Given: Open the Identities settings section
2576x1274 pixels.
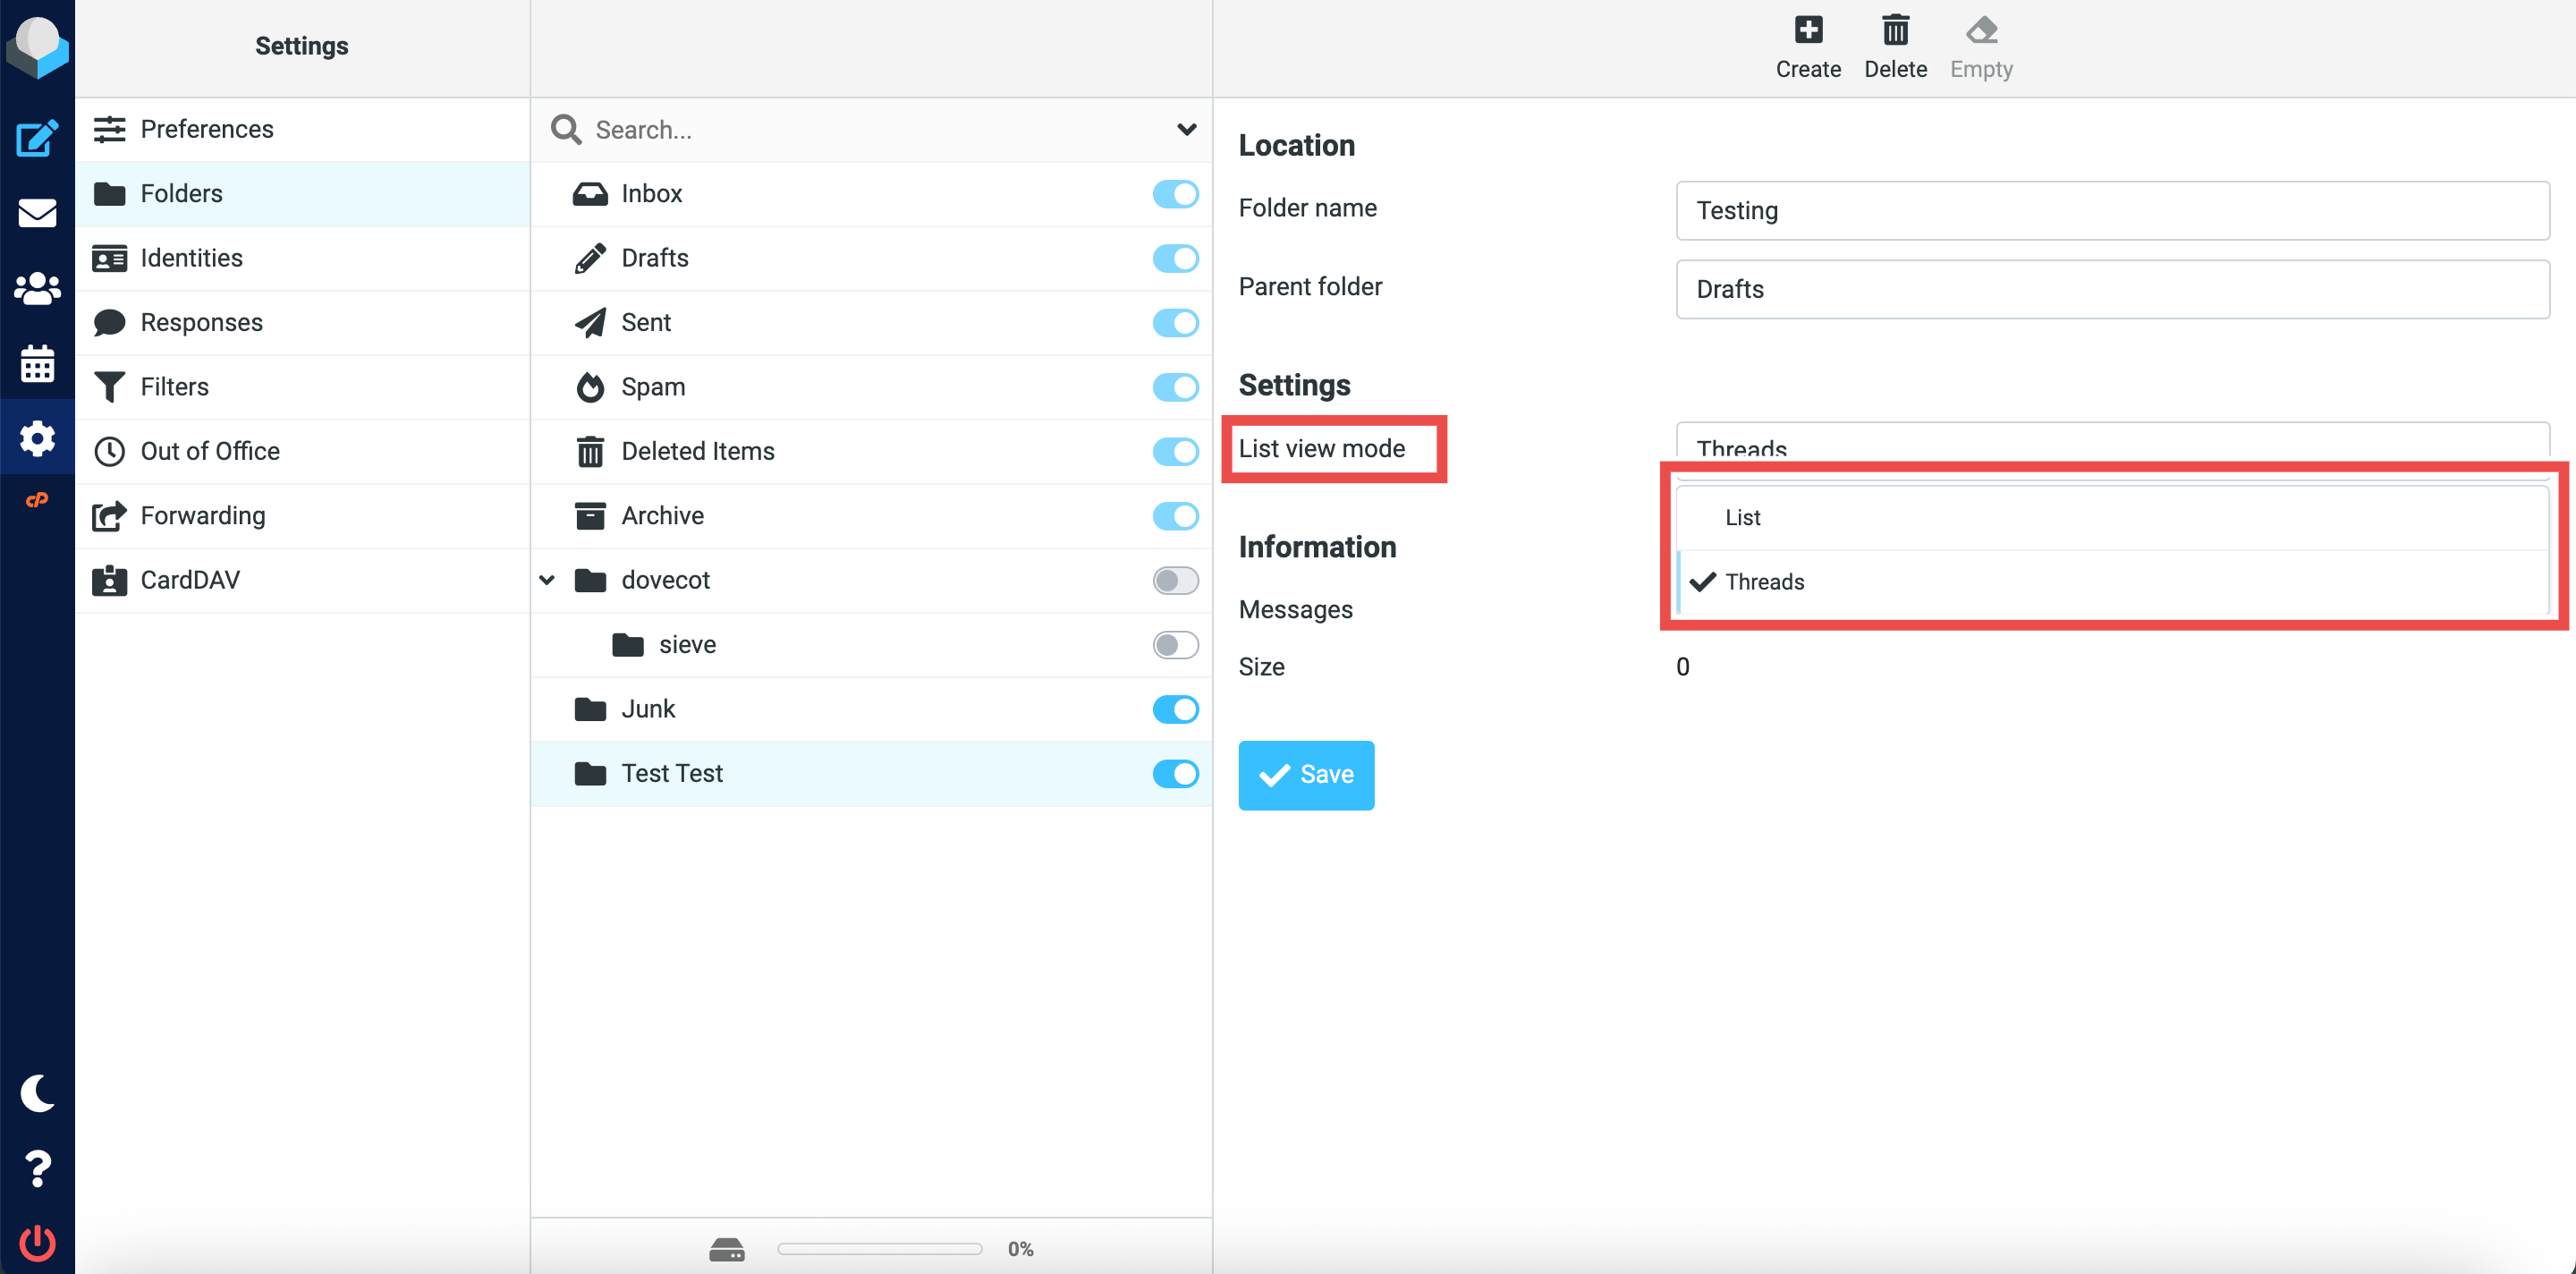Looking at the screenshot, I should pos(191,258).
